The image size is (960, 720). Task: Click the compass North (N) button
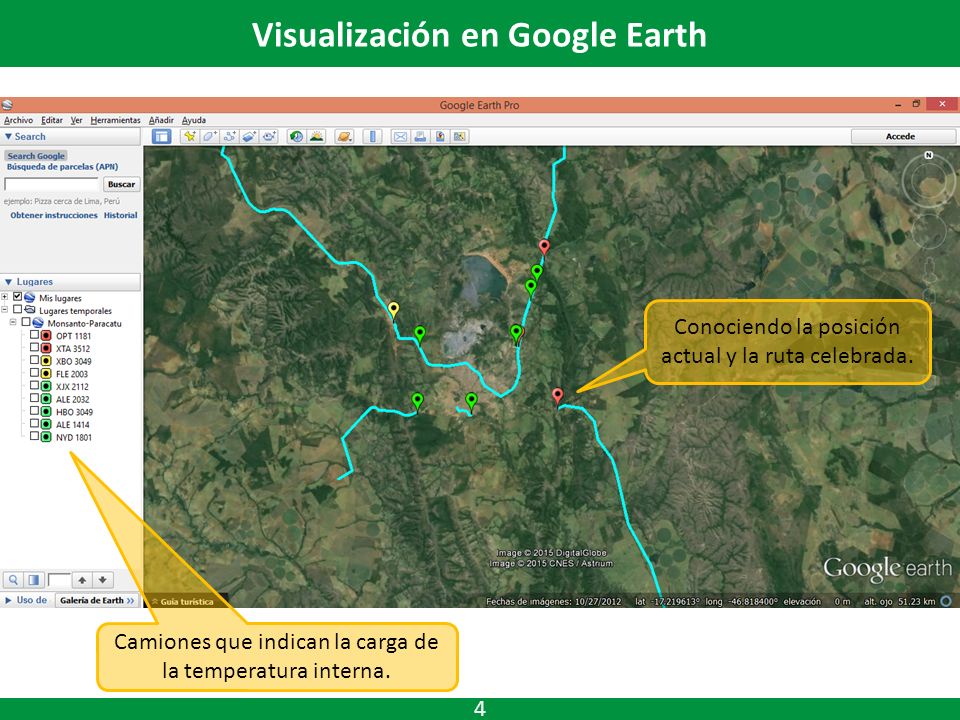click(928, 156)
